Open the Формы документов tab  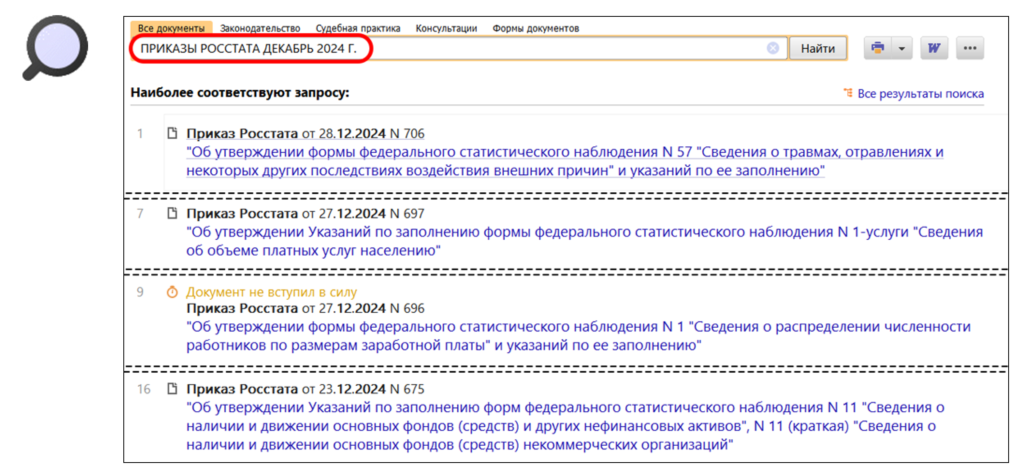coord(536,28)
